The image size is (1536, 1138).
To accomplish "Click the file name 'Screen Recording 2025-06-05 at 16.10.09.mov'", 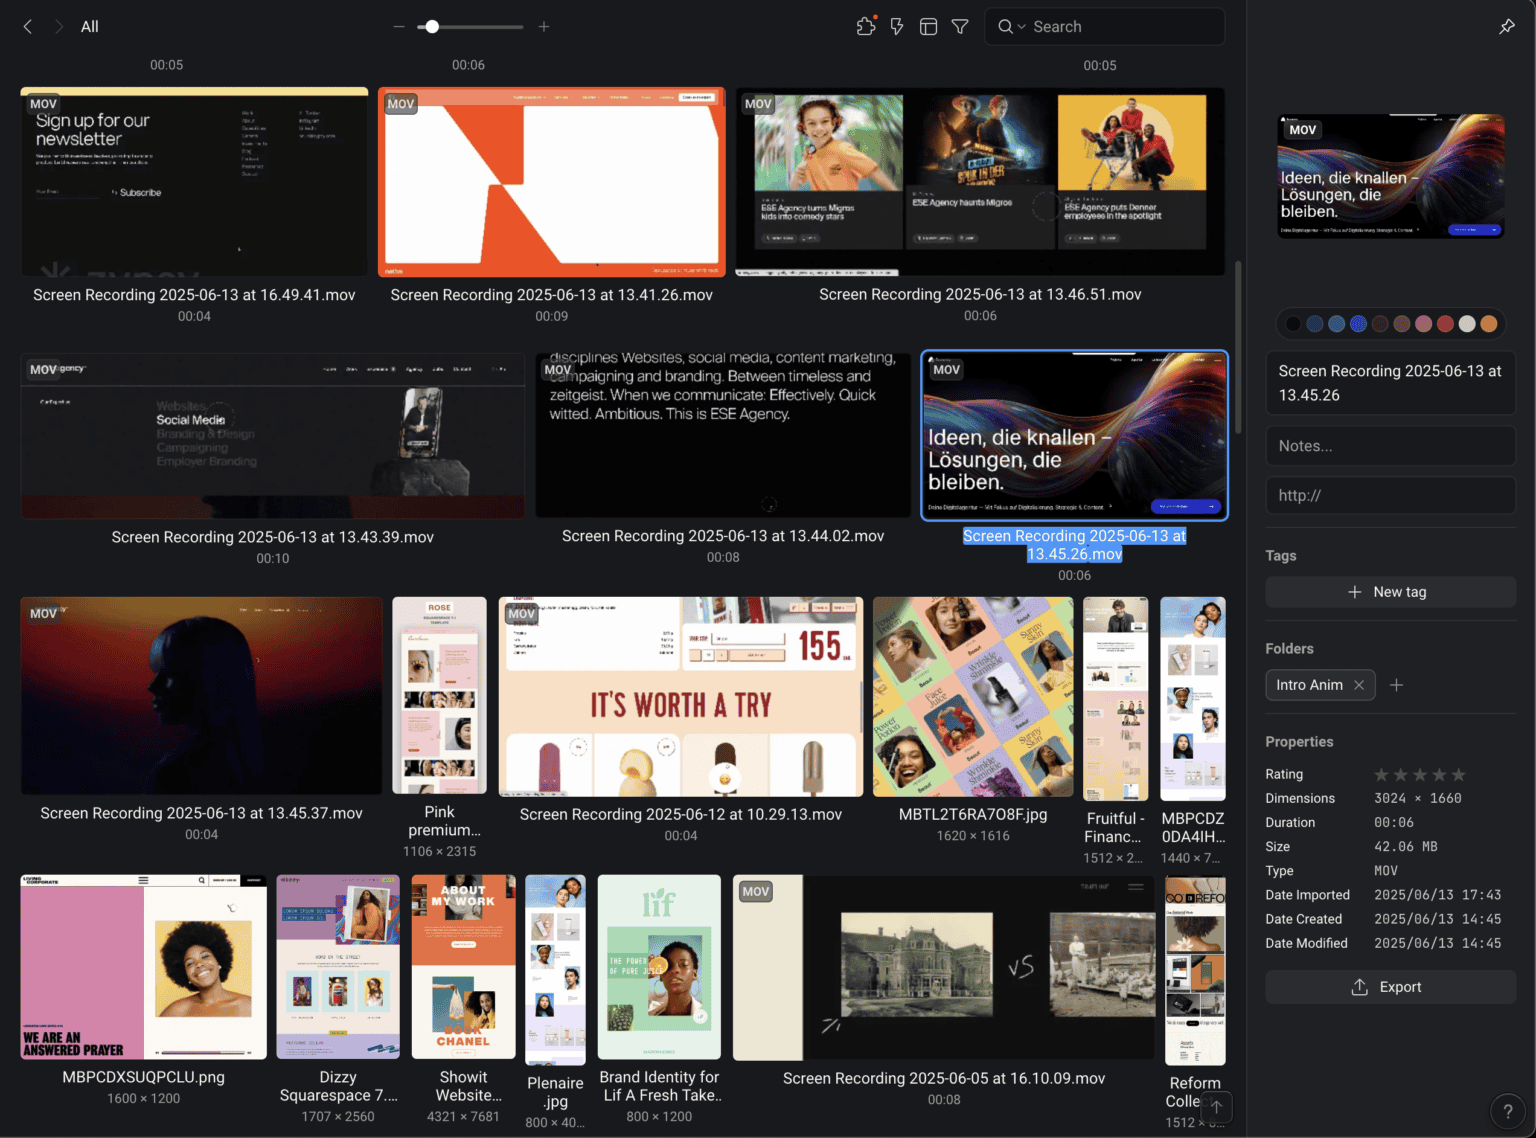I will (944, 1078).
